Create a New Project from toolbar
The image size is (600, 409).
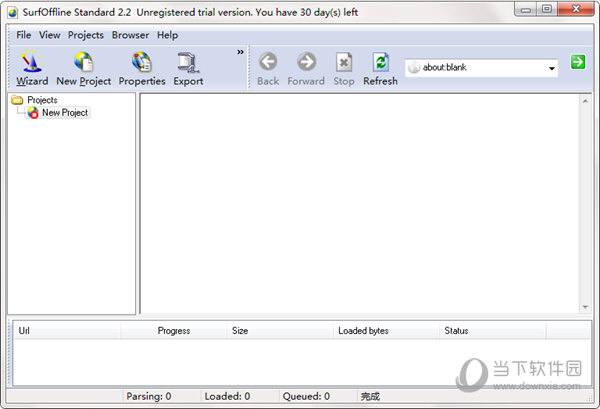tap(83, 68)
